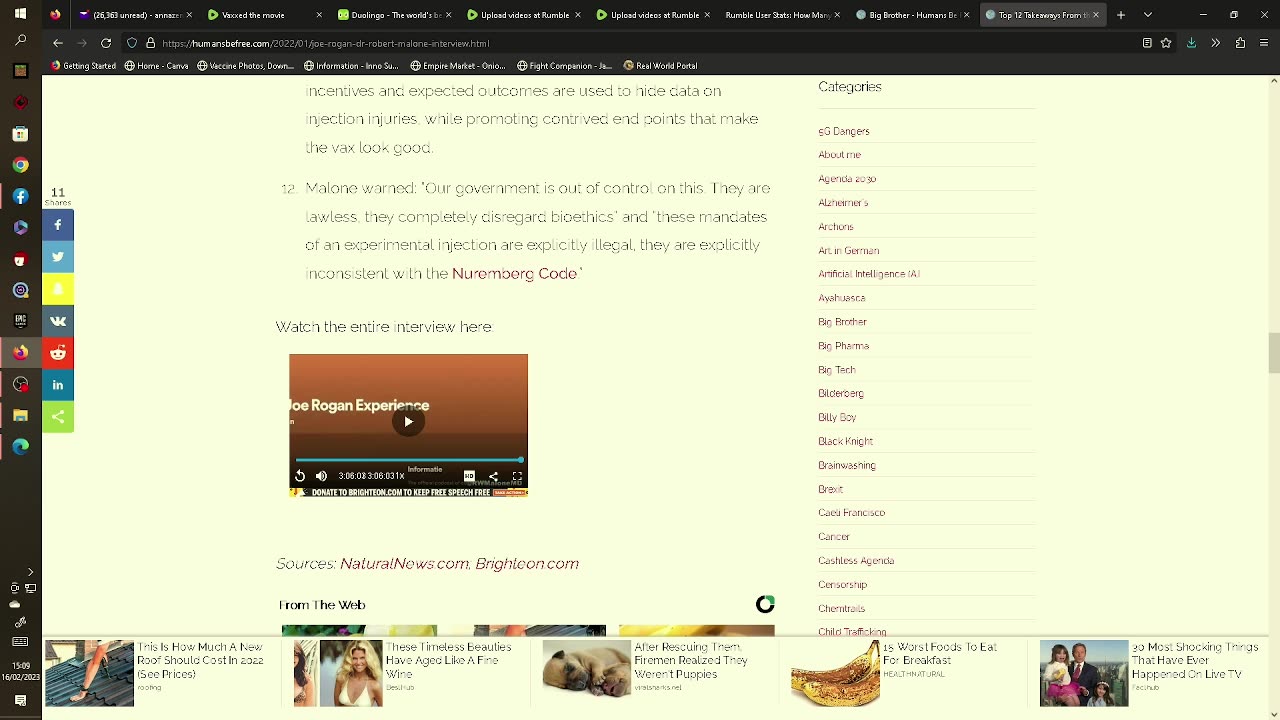
Task: Follow the Nuremberg Code link
Action: click(x=514, y=273)
